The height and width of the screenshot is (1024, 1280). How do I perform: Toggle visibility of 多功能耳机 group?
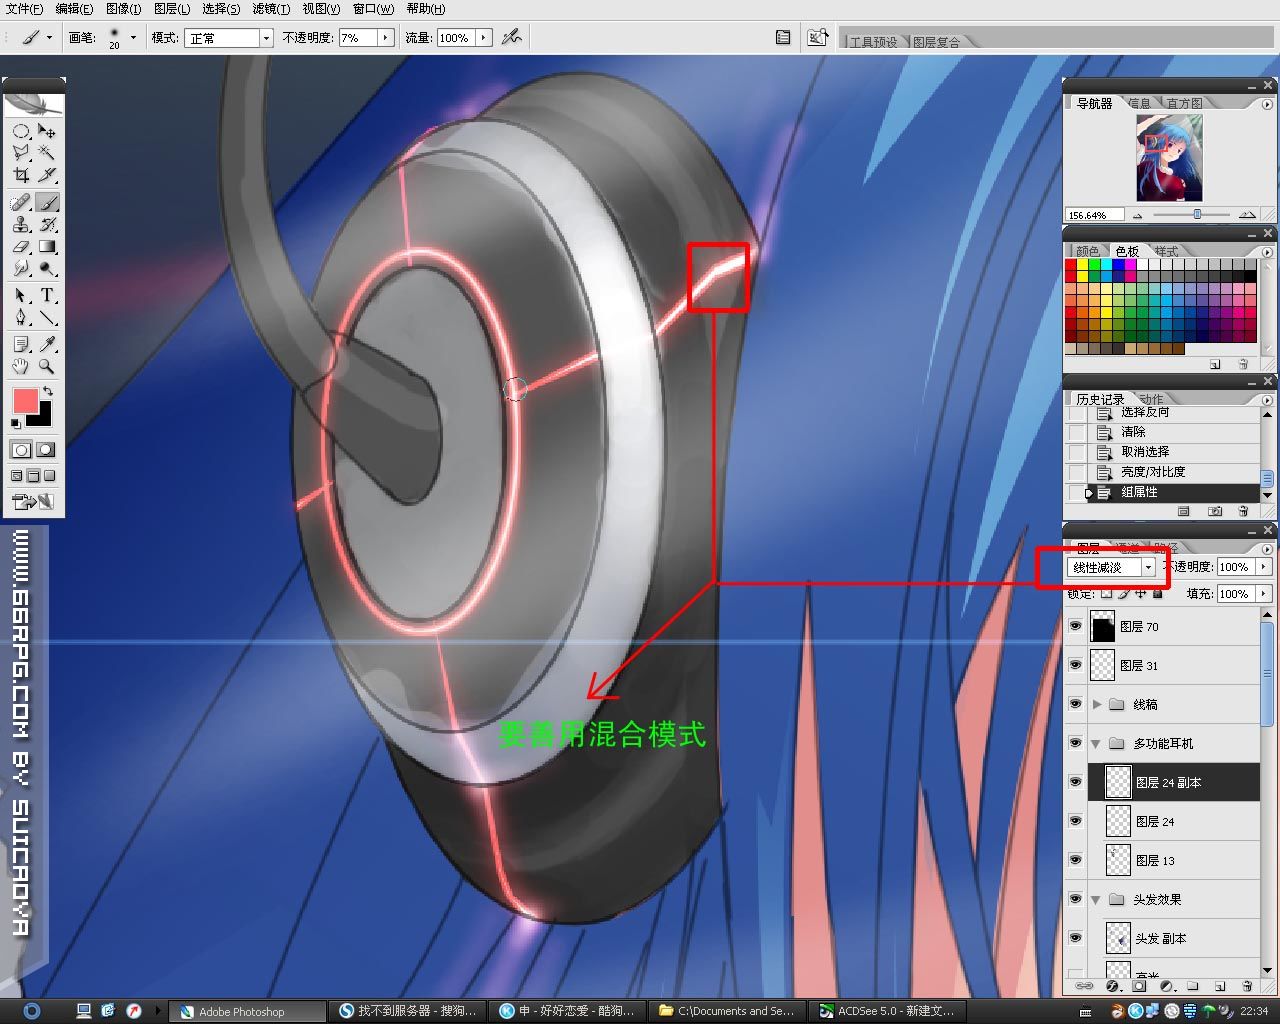(1075, 743)
